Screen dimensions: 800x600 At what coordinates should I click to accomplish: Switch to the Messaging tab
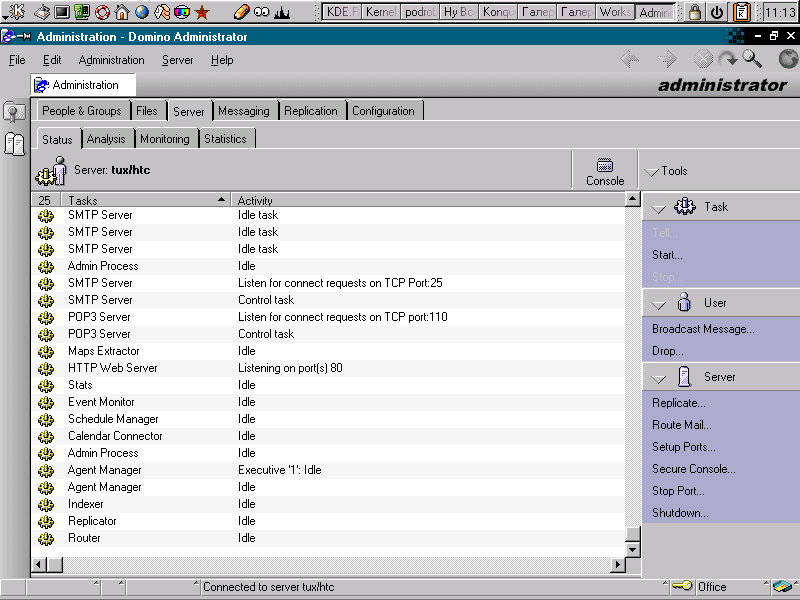click(244, 111)
